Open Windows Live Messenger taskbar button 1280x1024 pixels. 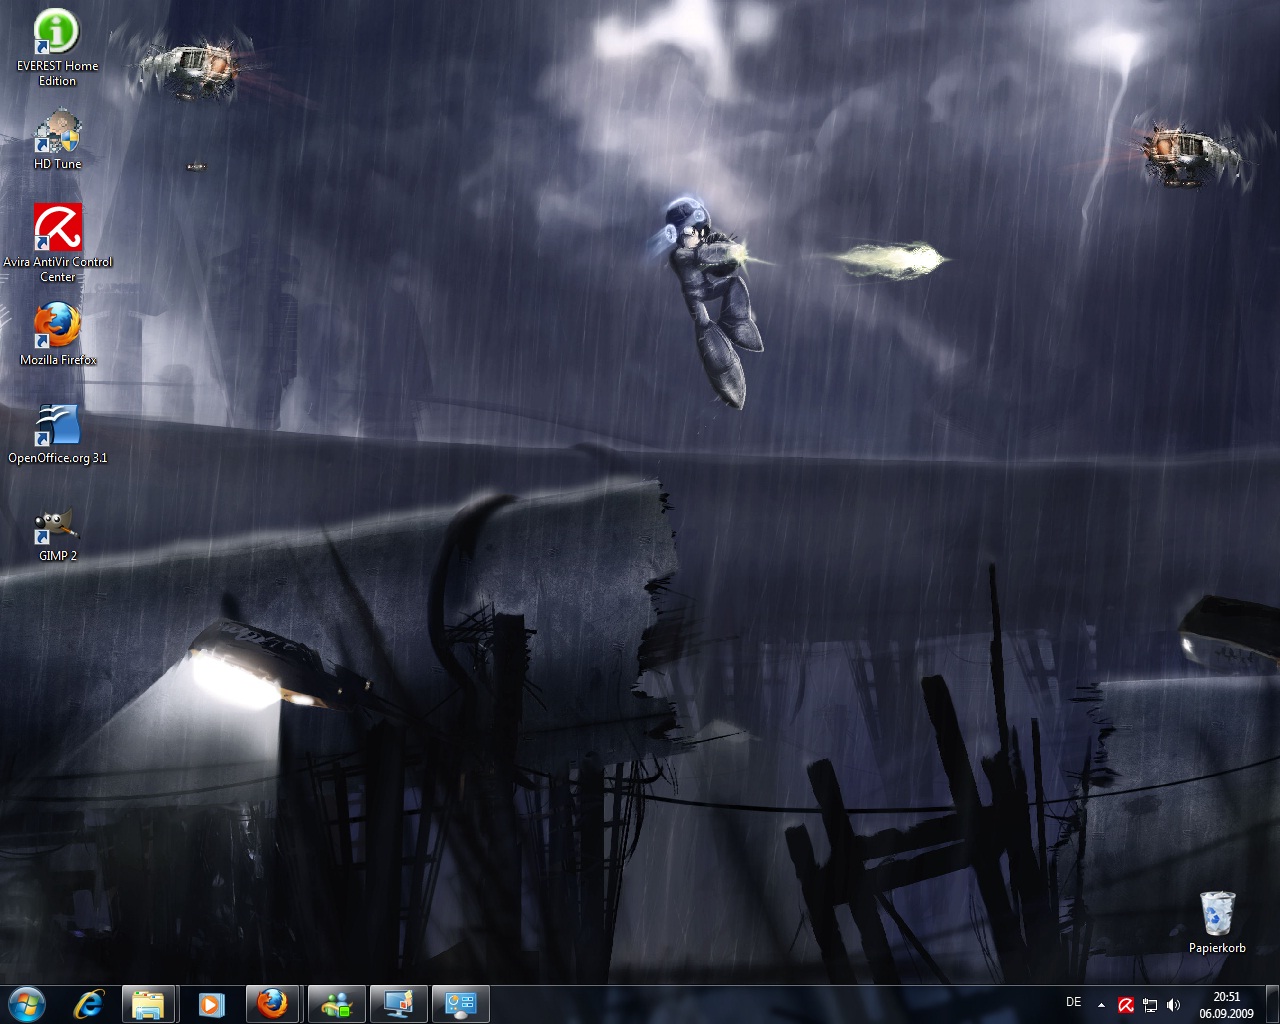tap(337, 1004)
